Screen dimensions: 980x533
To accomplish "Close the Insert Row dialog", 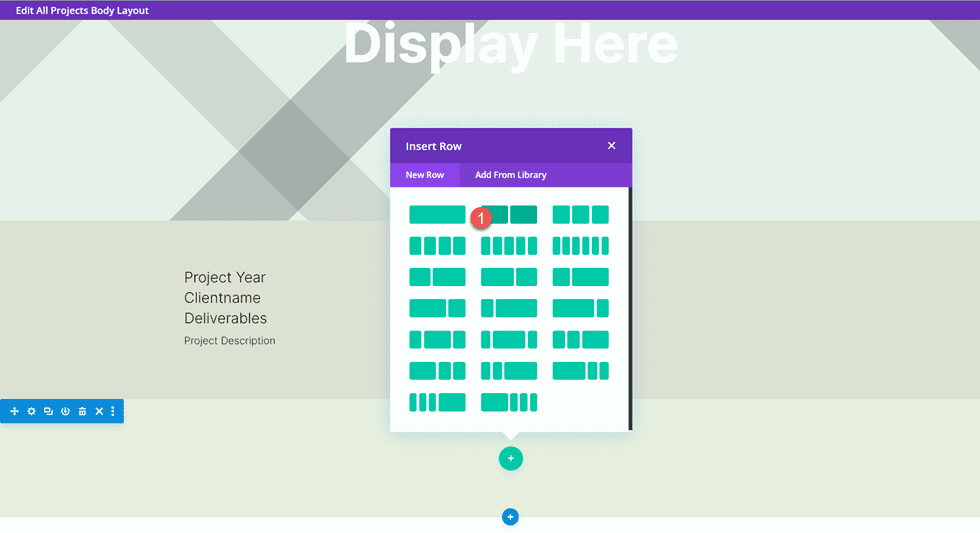I will 611,146.
